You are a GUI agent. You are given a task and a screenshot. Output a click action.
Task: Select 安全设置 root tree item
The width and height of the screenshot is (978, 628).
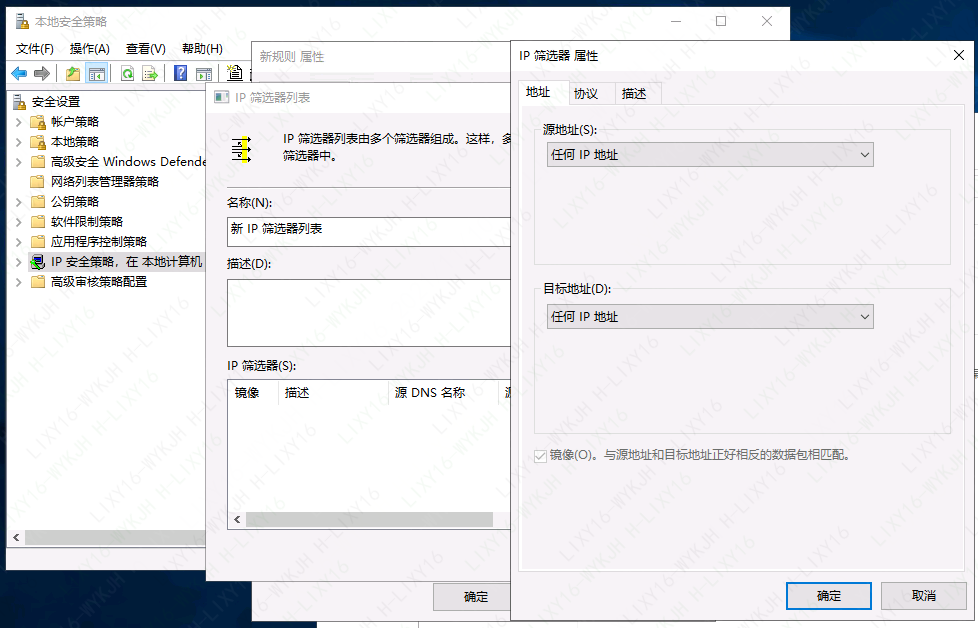[56, 102]
